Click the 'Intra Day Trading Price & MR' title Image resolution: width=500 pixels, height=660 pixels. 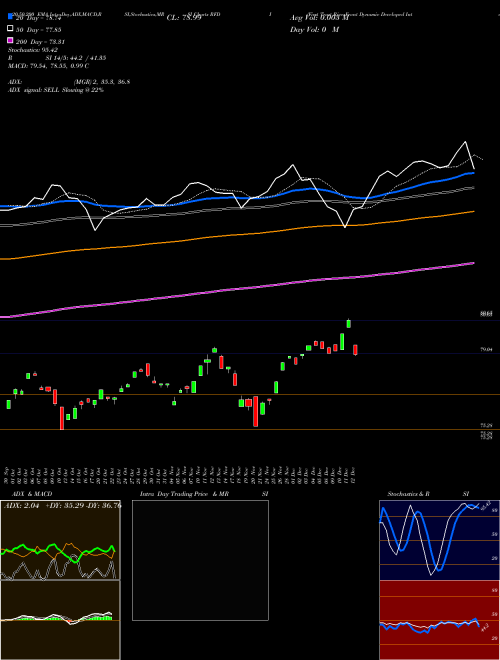[184, 494]
